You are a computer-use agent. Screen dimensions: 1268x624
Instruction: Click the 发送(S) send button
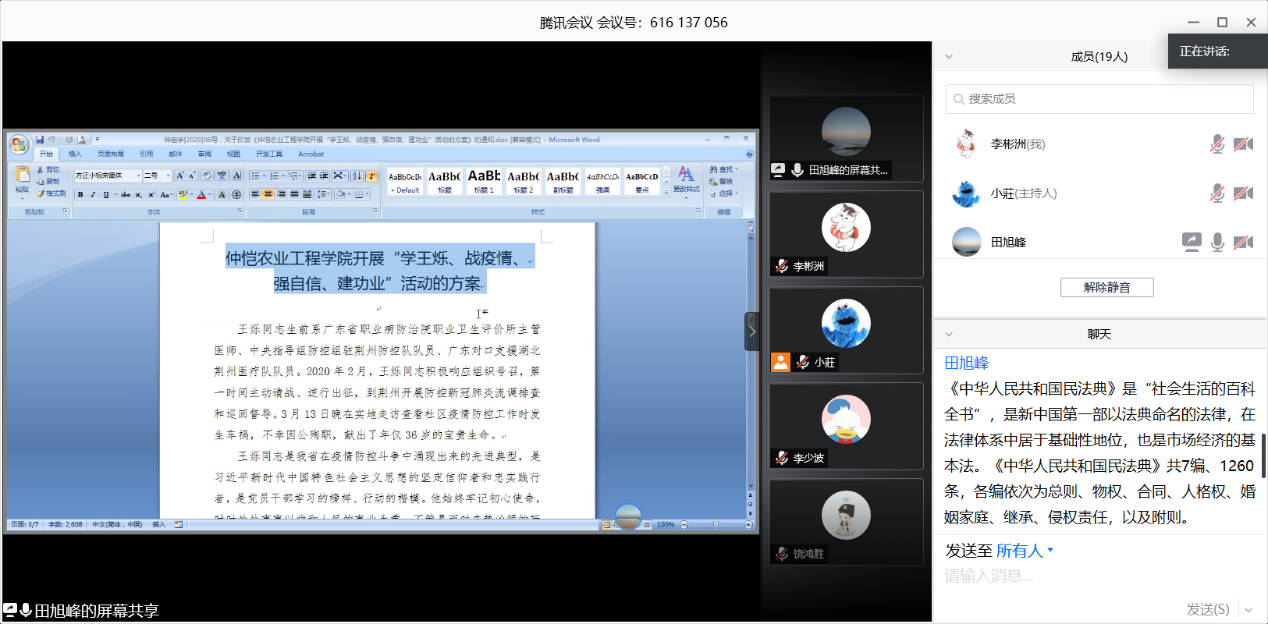click(1208, 609)
